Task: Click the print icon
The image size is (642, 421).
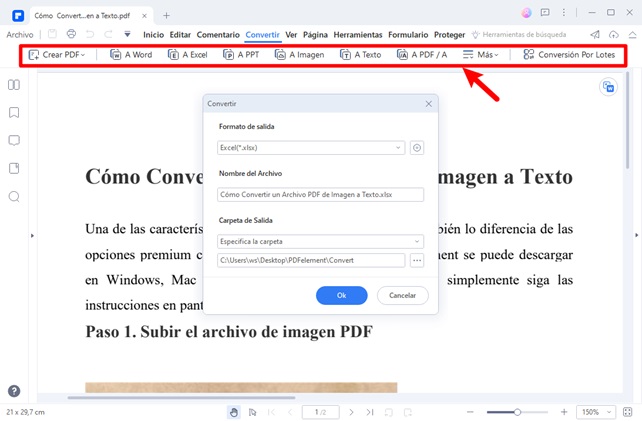Action: point(71,34)
